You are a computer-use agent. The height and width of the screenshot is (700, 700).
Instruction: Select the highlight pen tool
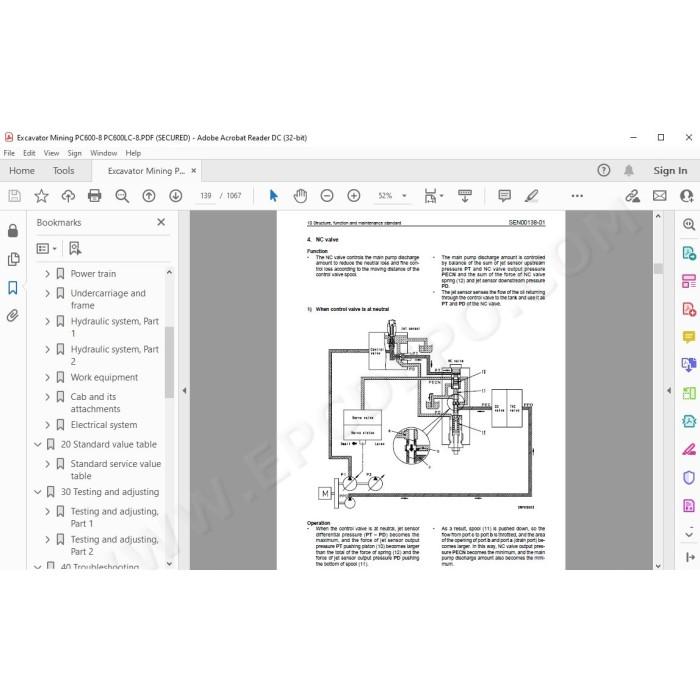pyautogui.click(x=531, y=196)
